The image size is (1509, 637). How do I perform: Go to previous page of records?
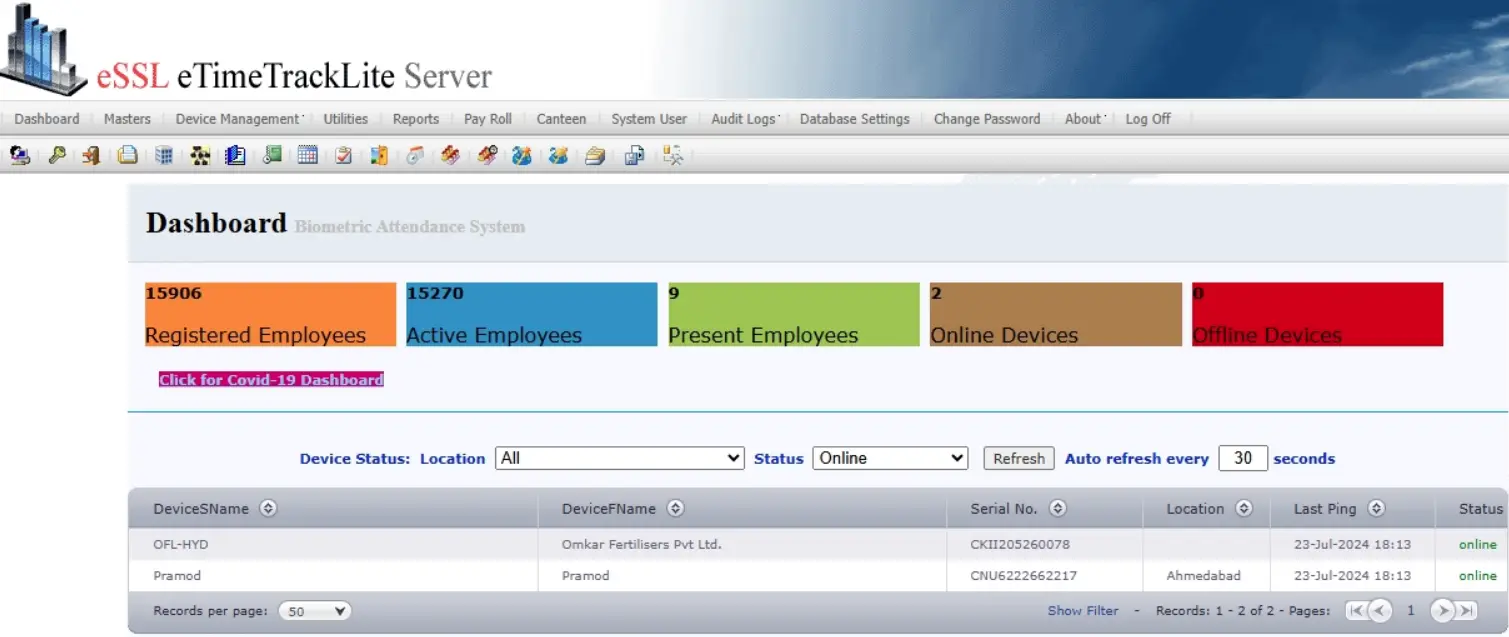[x=1380, y=610]
